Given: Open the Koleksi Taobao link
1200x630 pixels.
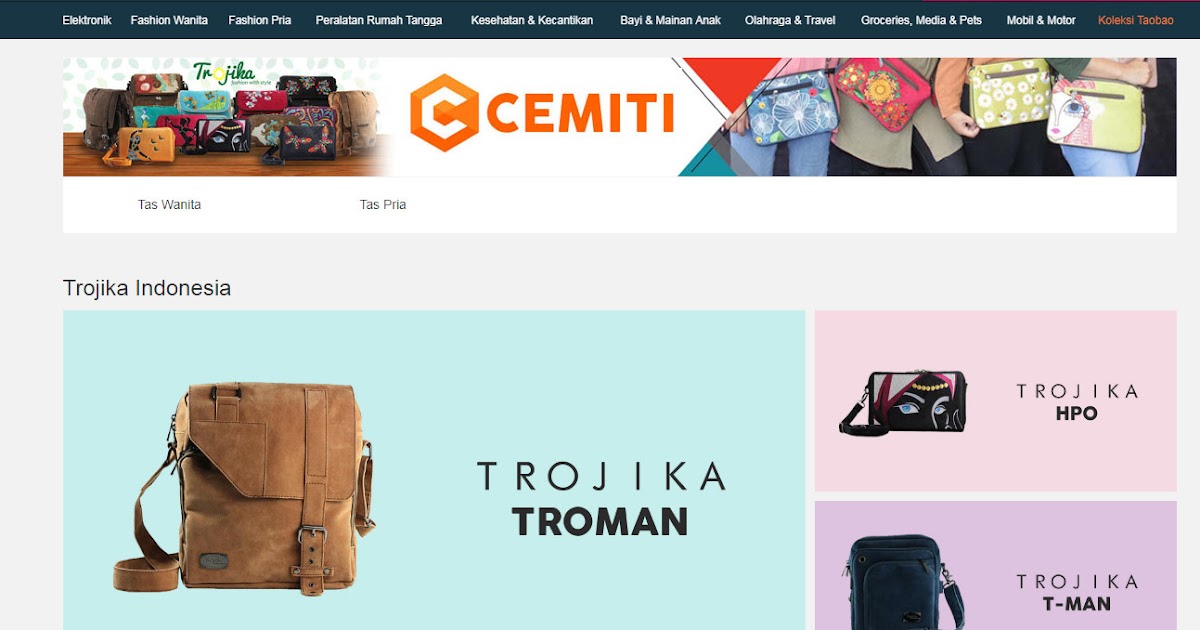Looking at the screenshot, I should (x=1136, y=20).
